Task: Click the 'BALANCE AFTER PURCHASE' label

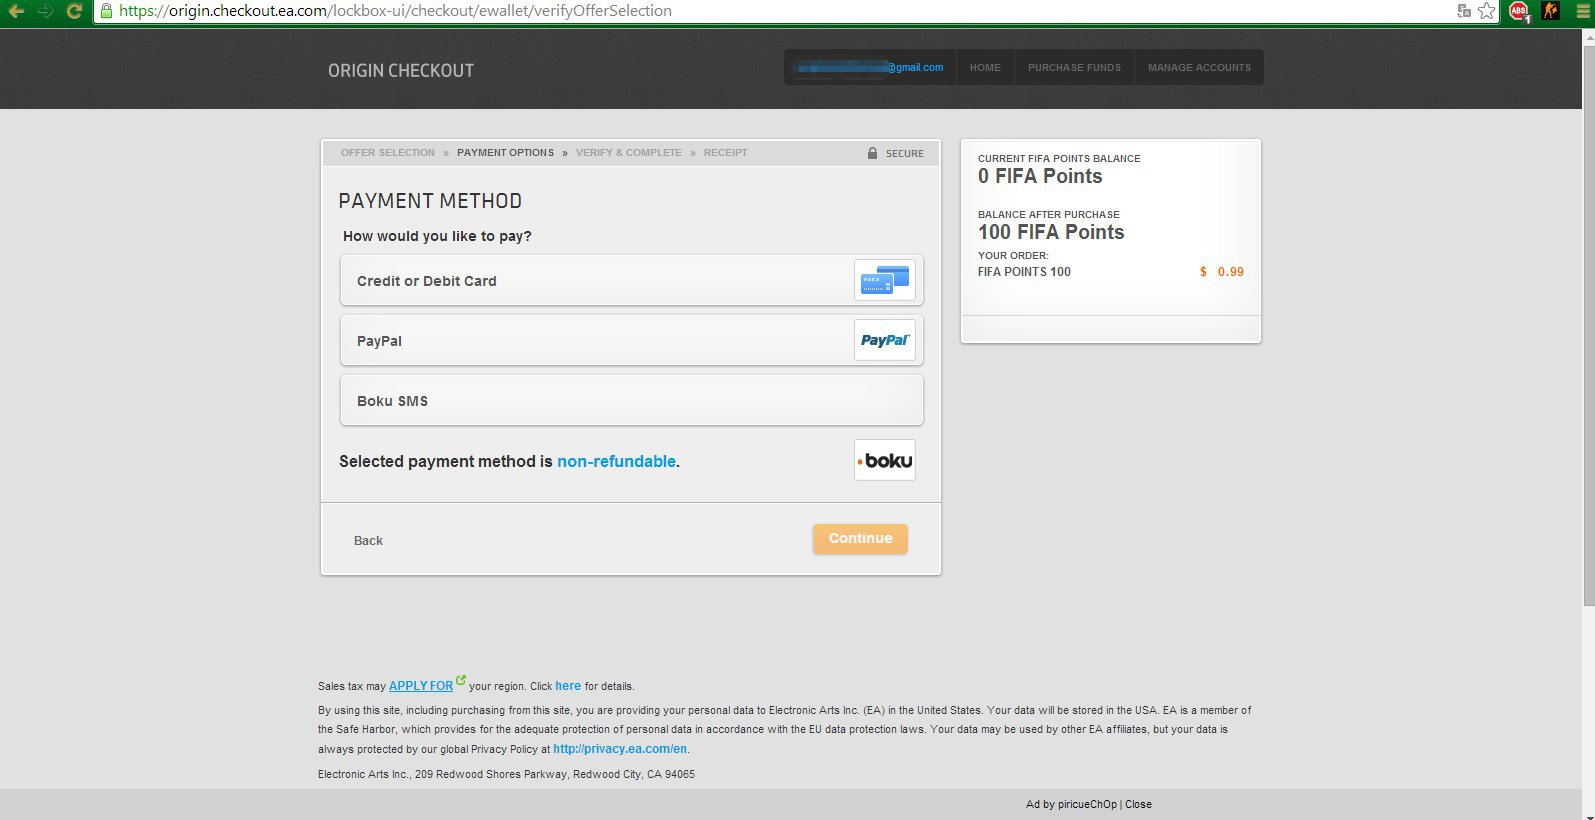Action: pos(1049,215)
